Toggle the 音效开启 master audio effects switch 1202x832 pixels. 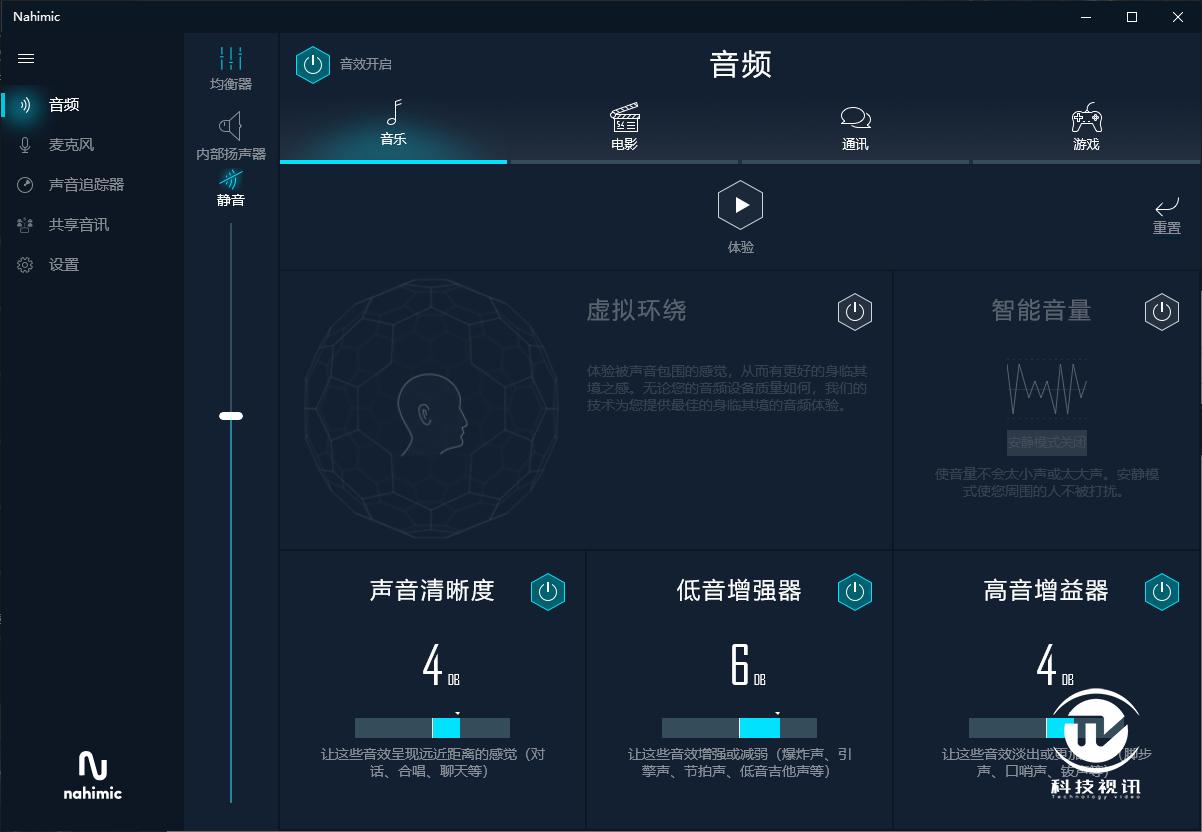pos(313,64)
